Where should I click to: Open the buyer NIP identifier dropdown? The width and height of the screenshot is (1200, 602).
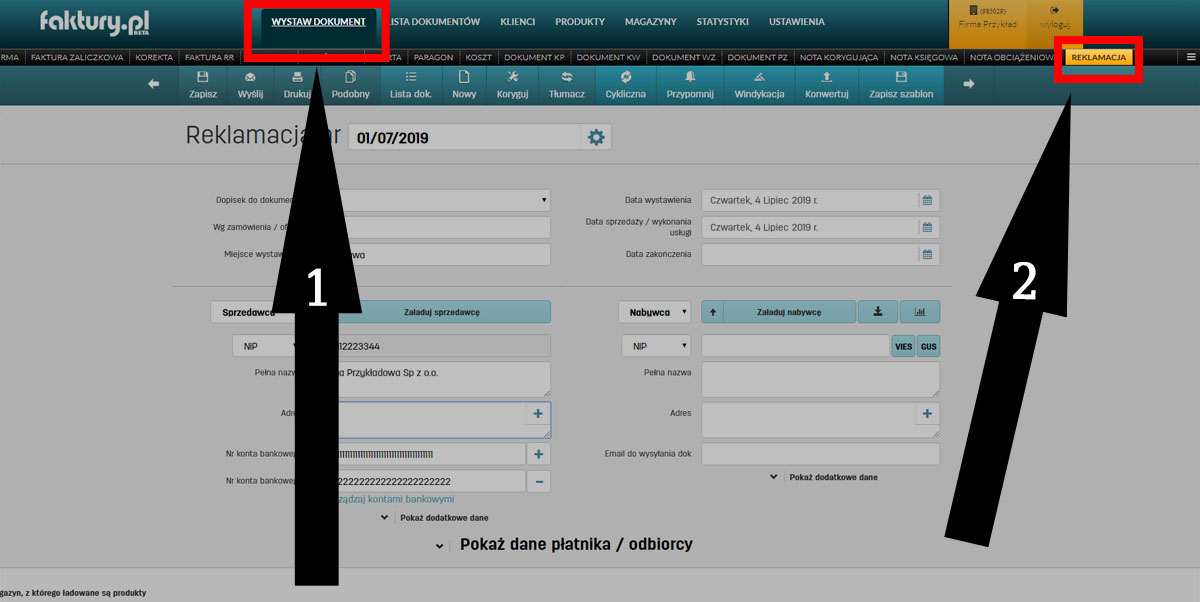[656, 346]
